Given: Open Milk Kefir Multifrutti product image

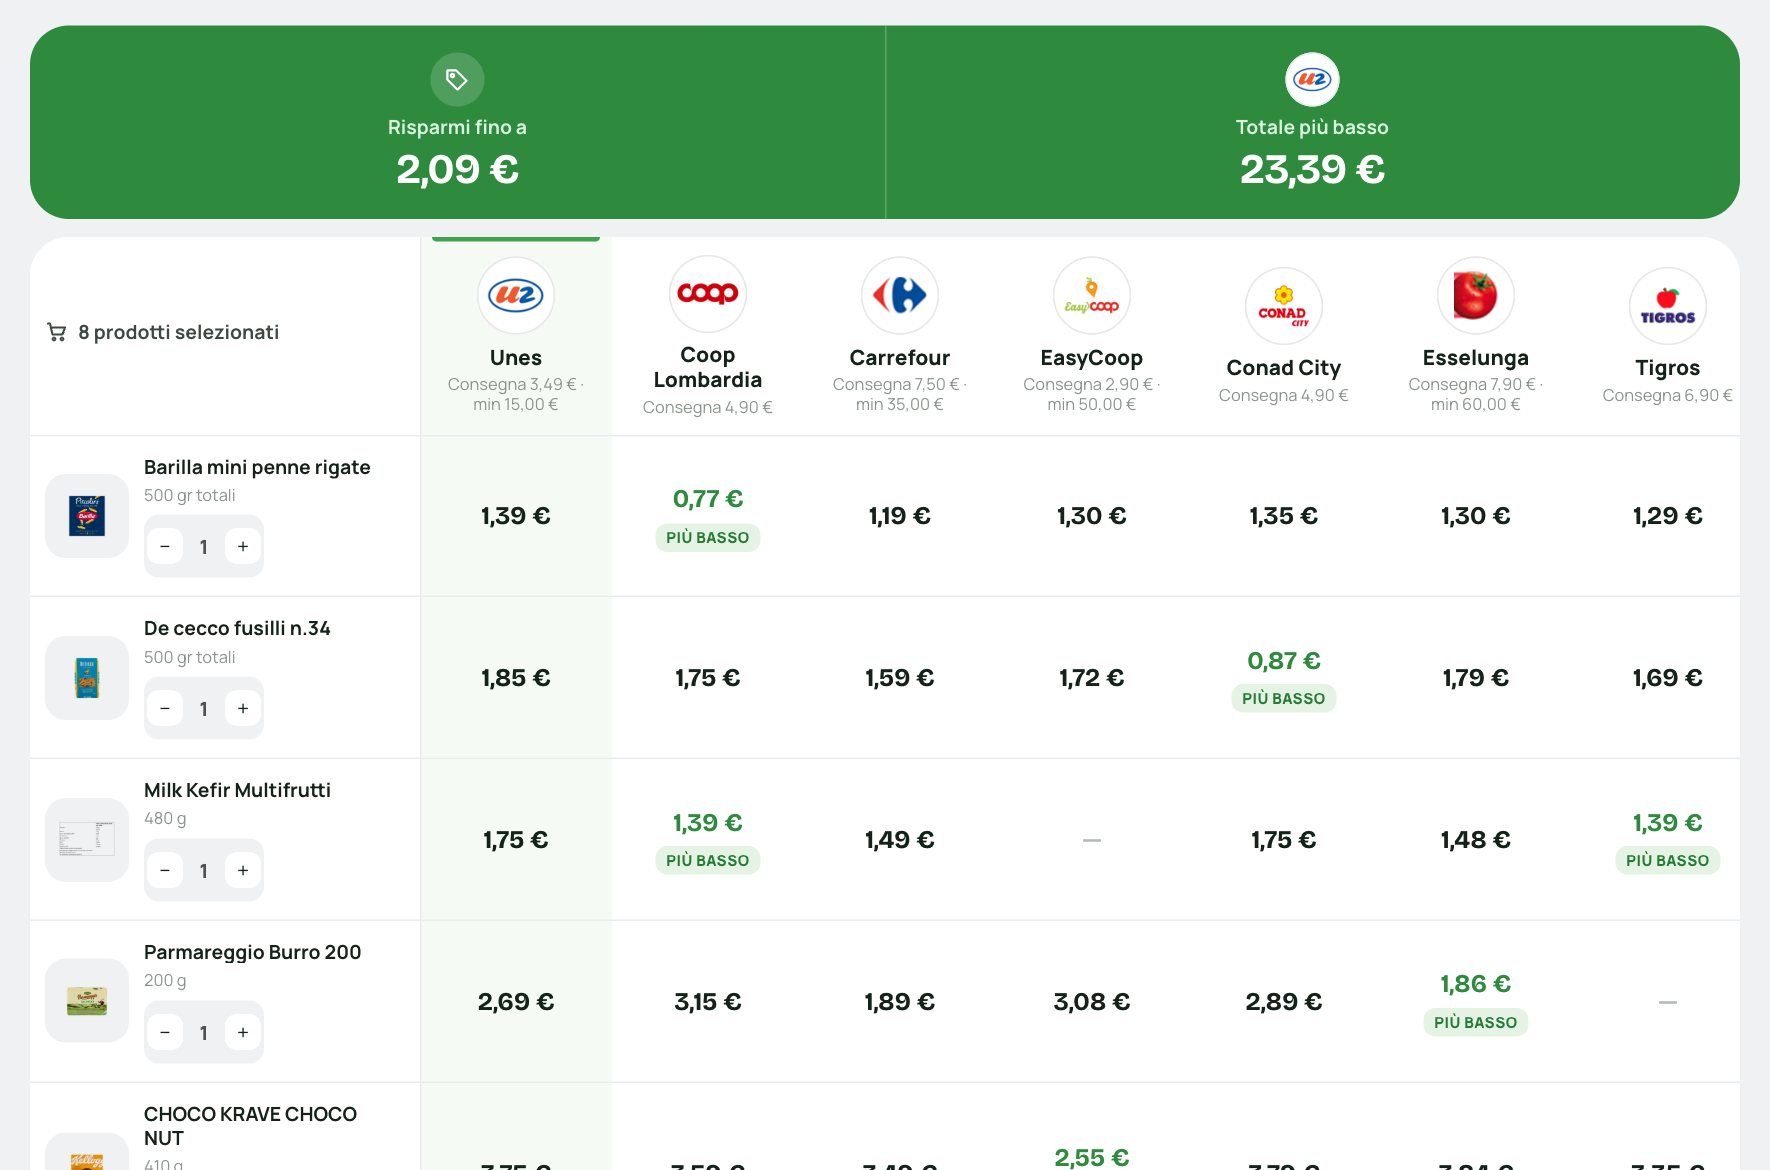Looking at the screenshot, I should pos(87,840).
